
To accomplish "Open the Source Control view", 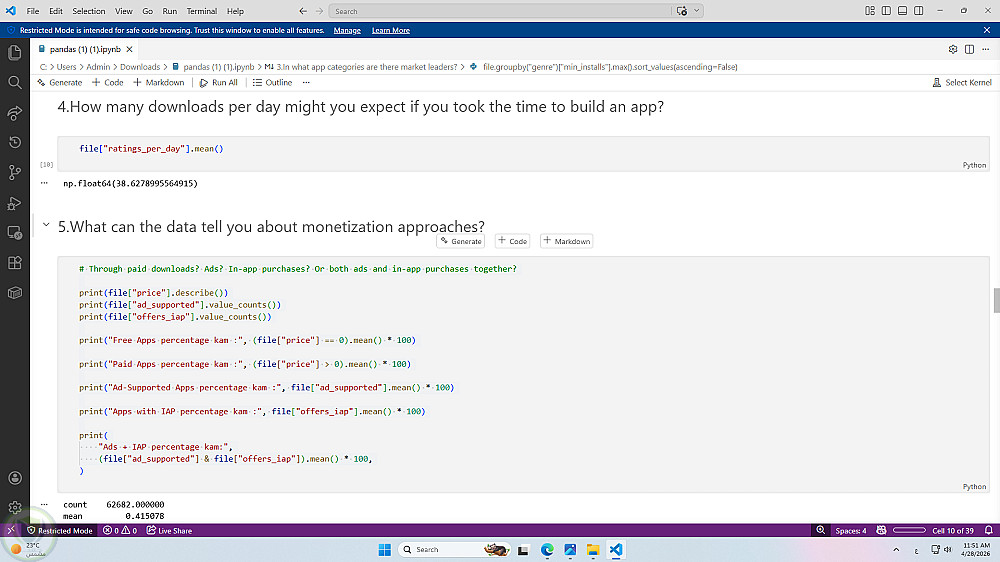I will [15, 172].
